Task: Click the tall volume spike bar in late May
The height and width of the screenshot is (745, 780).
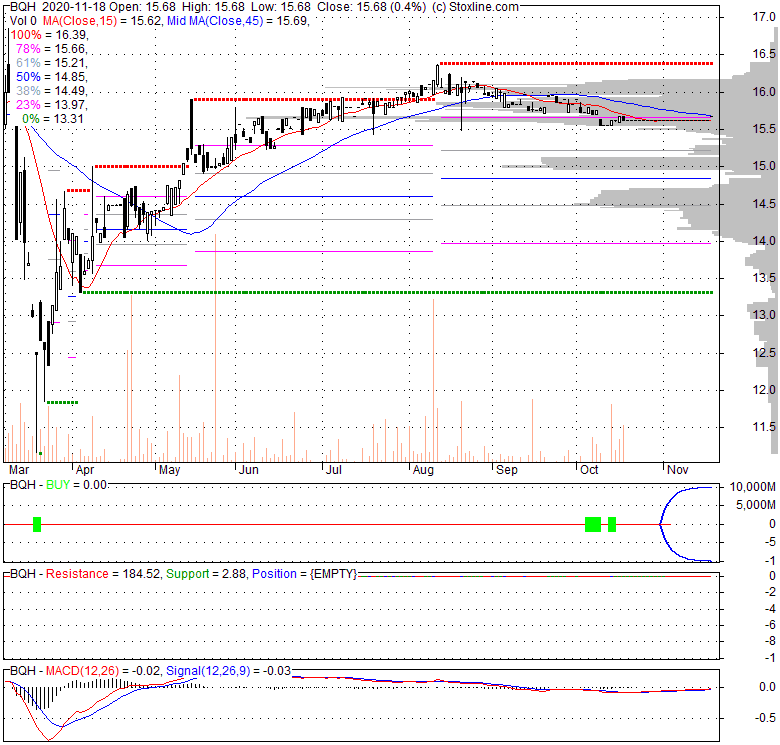Action: click(x=215, y=348)
